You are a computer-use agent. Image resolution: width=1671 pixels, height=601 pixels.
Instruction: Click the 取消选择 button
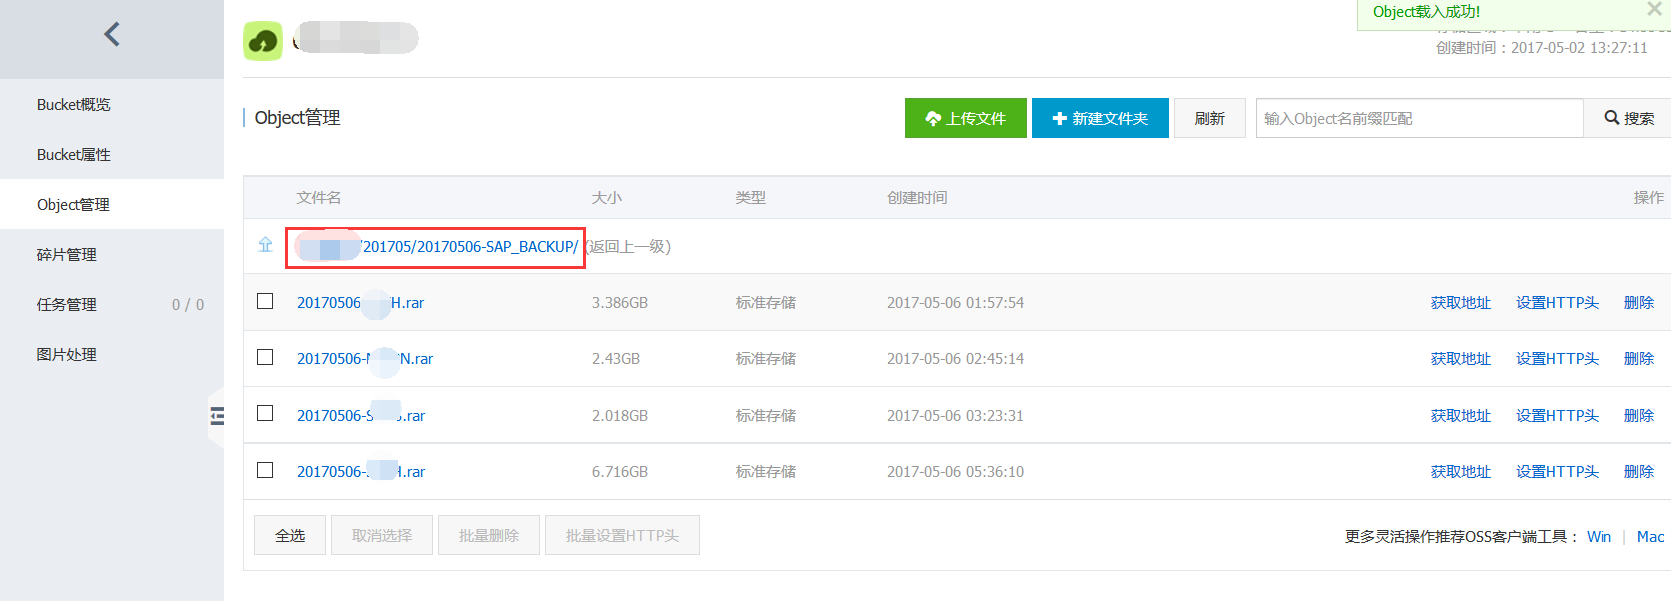[x=382, y=535]
